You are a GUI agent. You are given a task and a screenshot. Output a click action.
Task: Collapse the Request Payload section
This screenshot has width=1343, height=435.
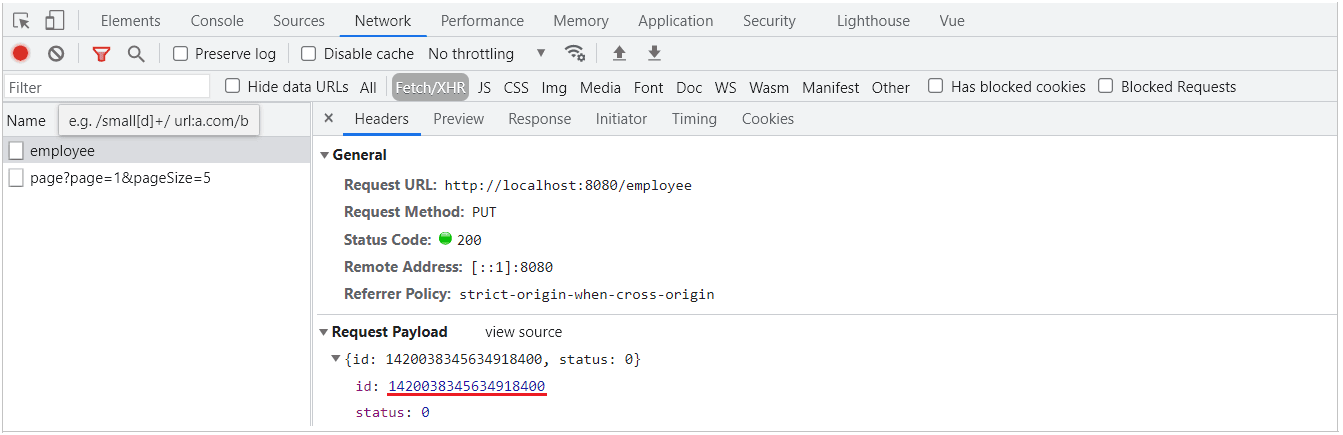(x=324, y=332)
